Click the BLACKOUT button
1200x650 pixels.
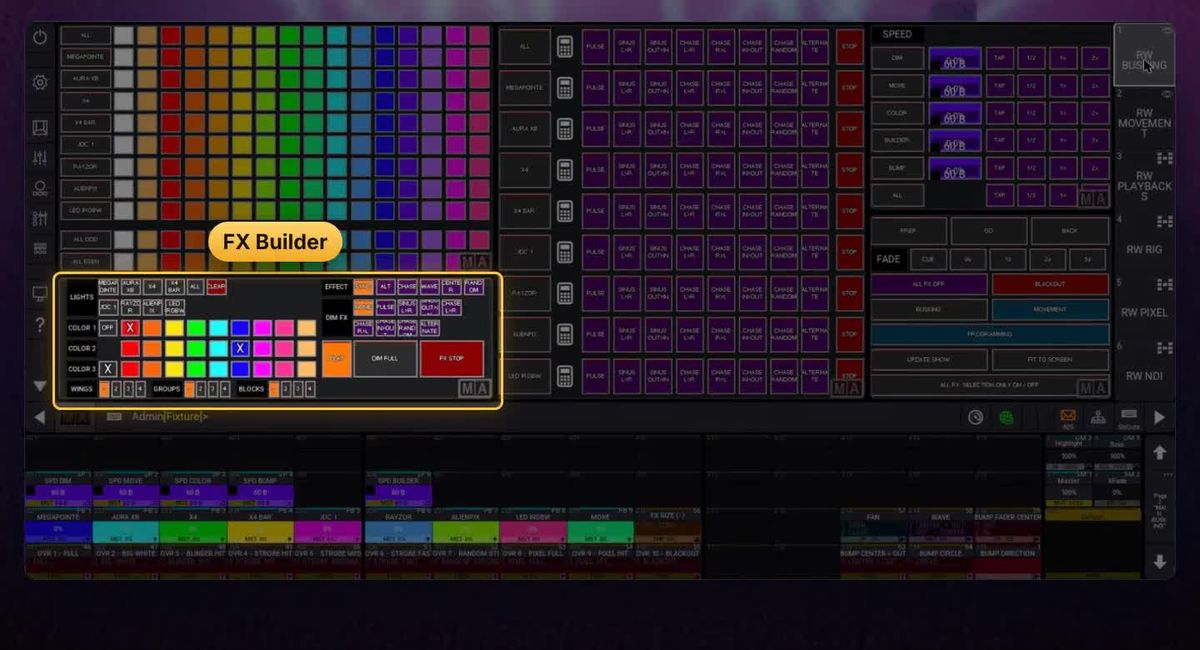(x=1050, y=284)
